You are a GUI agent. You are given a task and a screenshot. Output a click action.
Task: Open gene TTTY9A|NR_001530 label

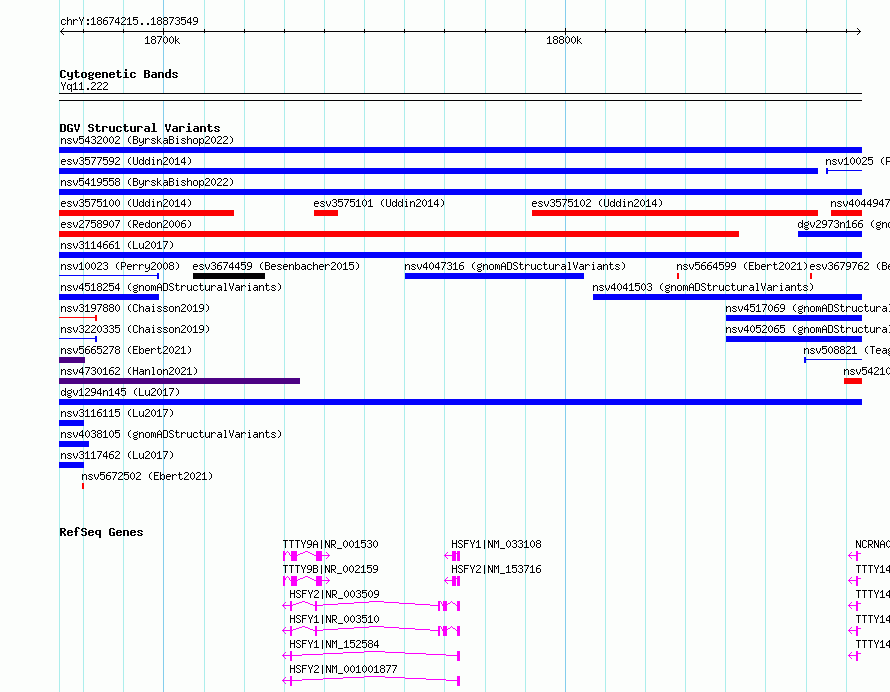pos(330,544)
